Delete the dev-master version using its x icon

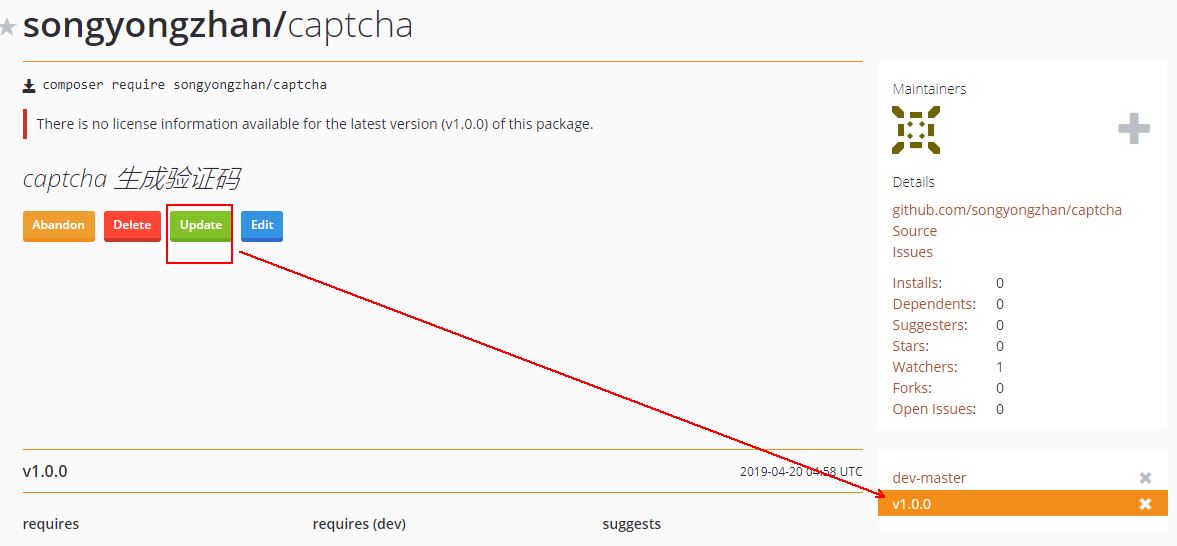tap(1145, 478)
